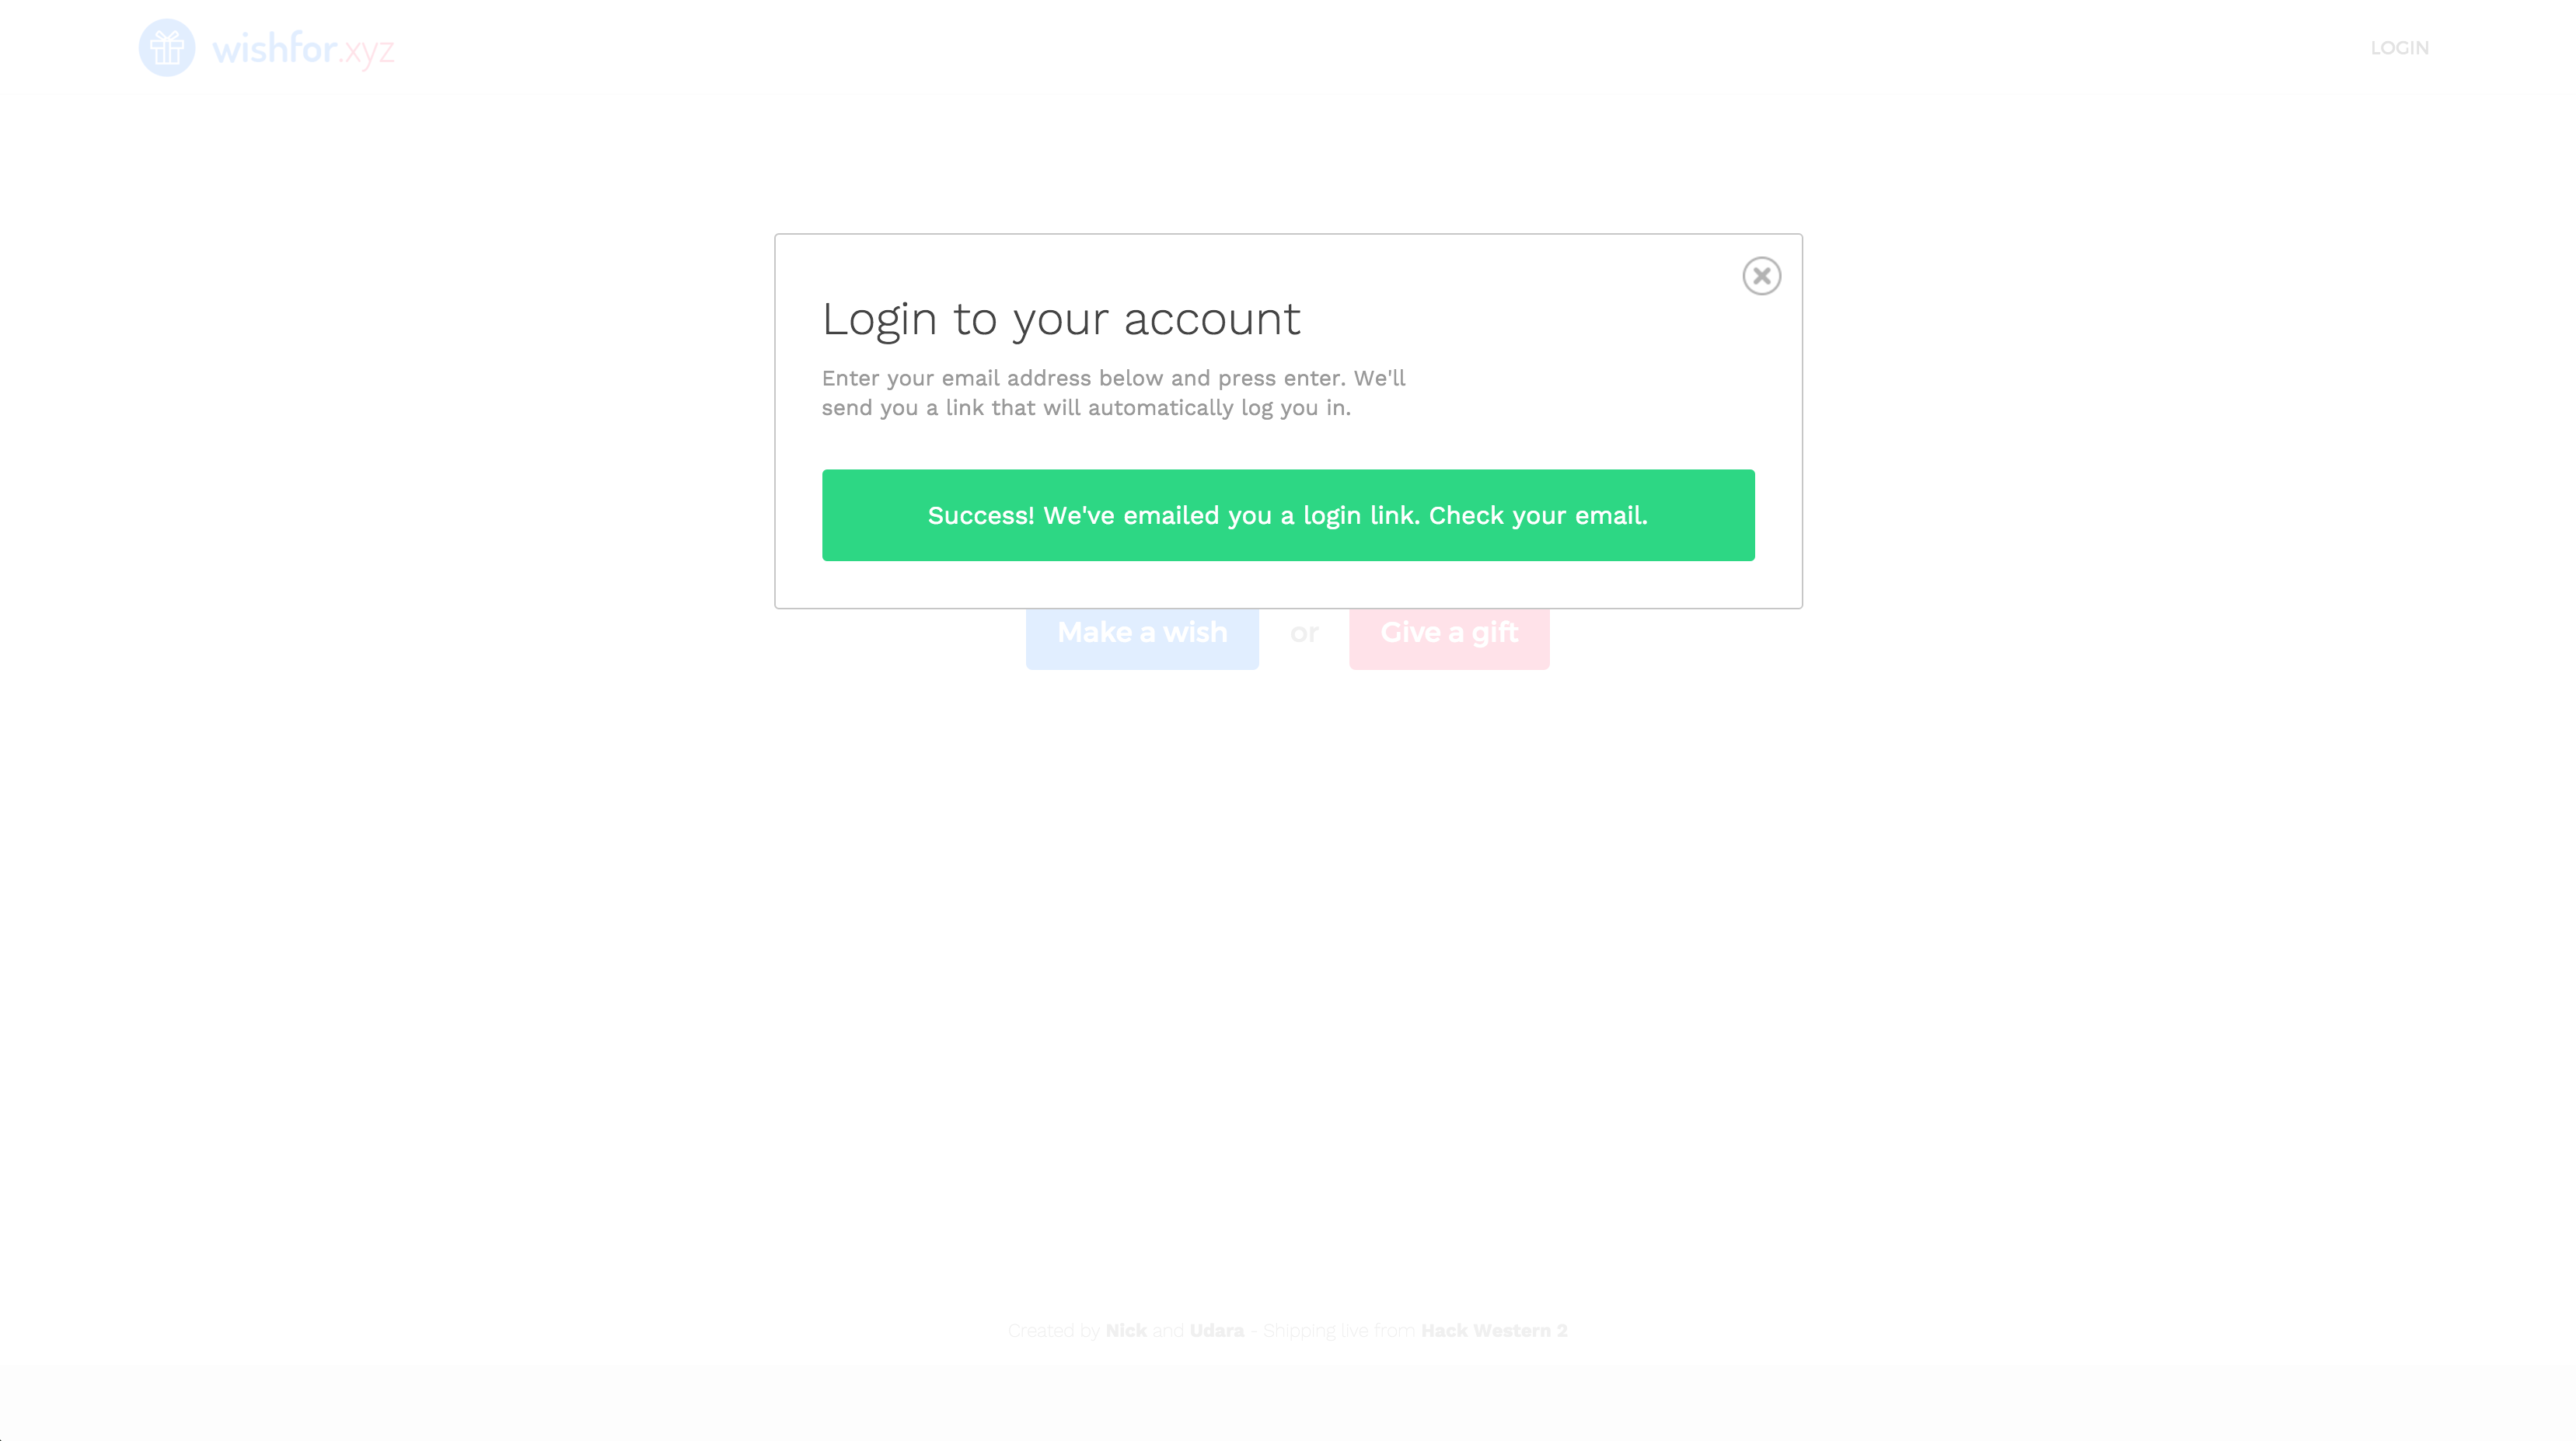The image size is (2576, 1441).
Task: Choose the Give a gift button
Action: 1449,634
